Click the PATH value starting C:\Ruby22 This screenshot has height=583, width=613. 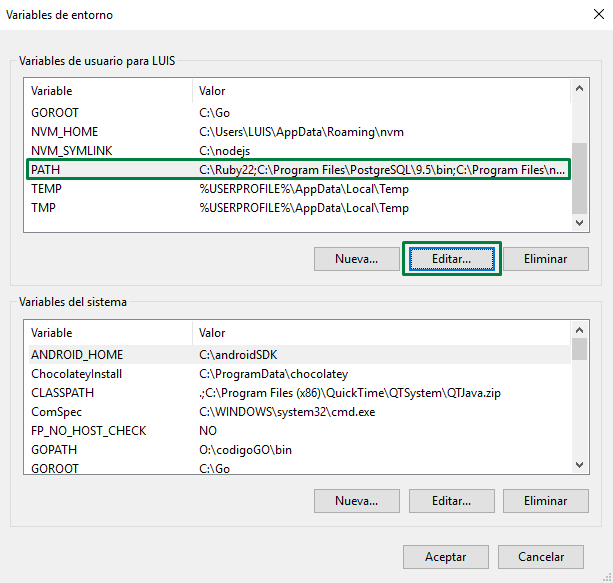pyautogui.click(x=382, y=170)
